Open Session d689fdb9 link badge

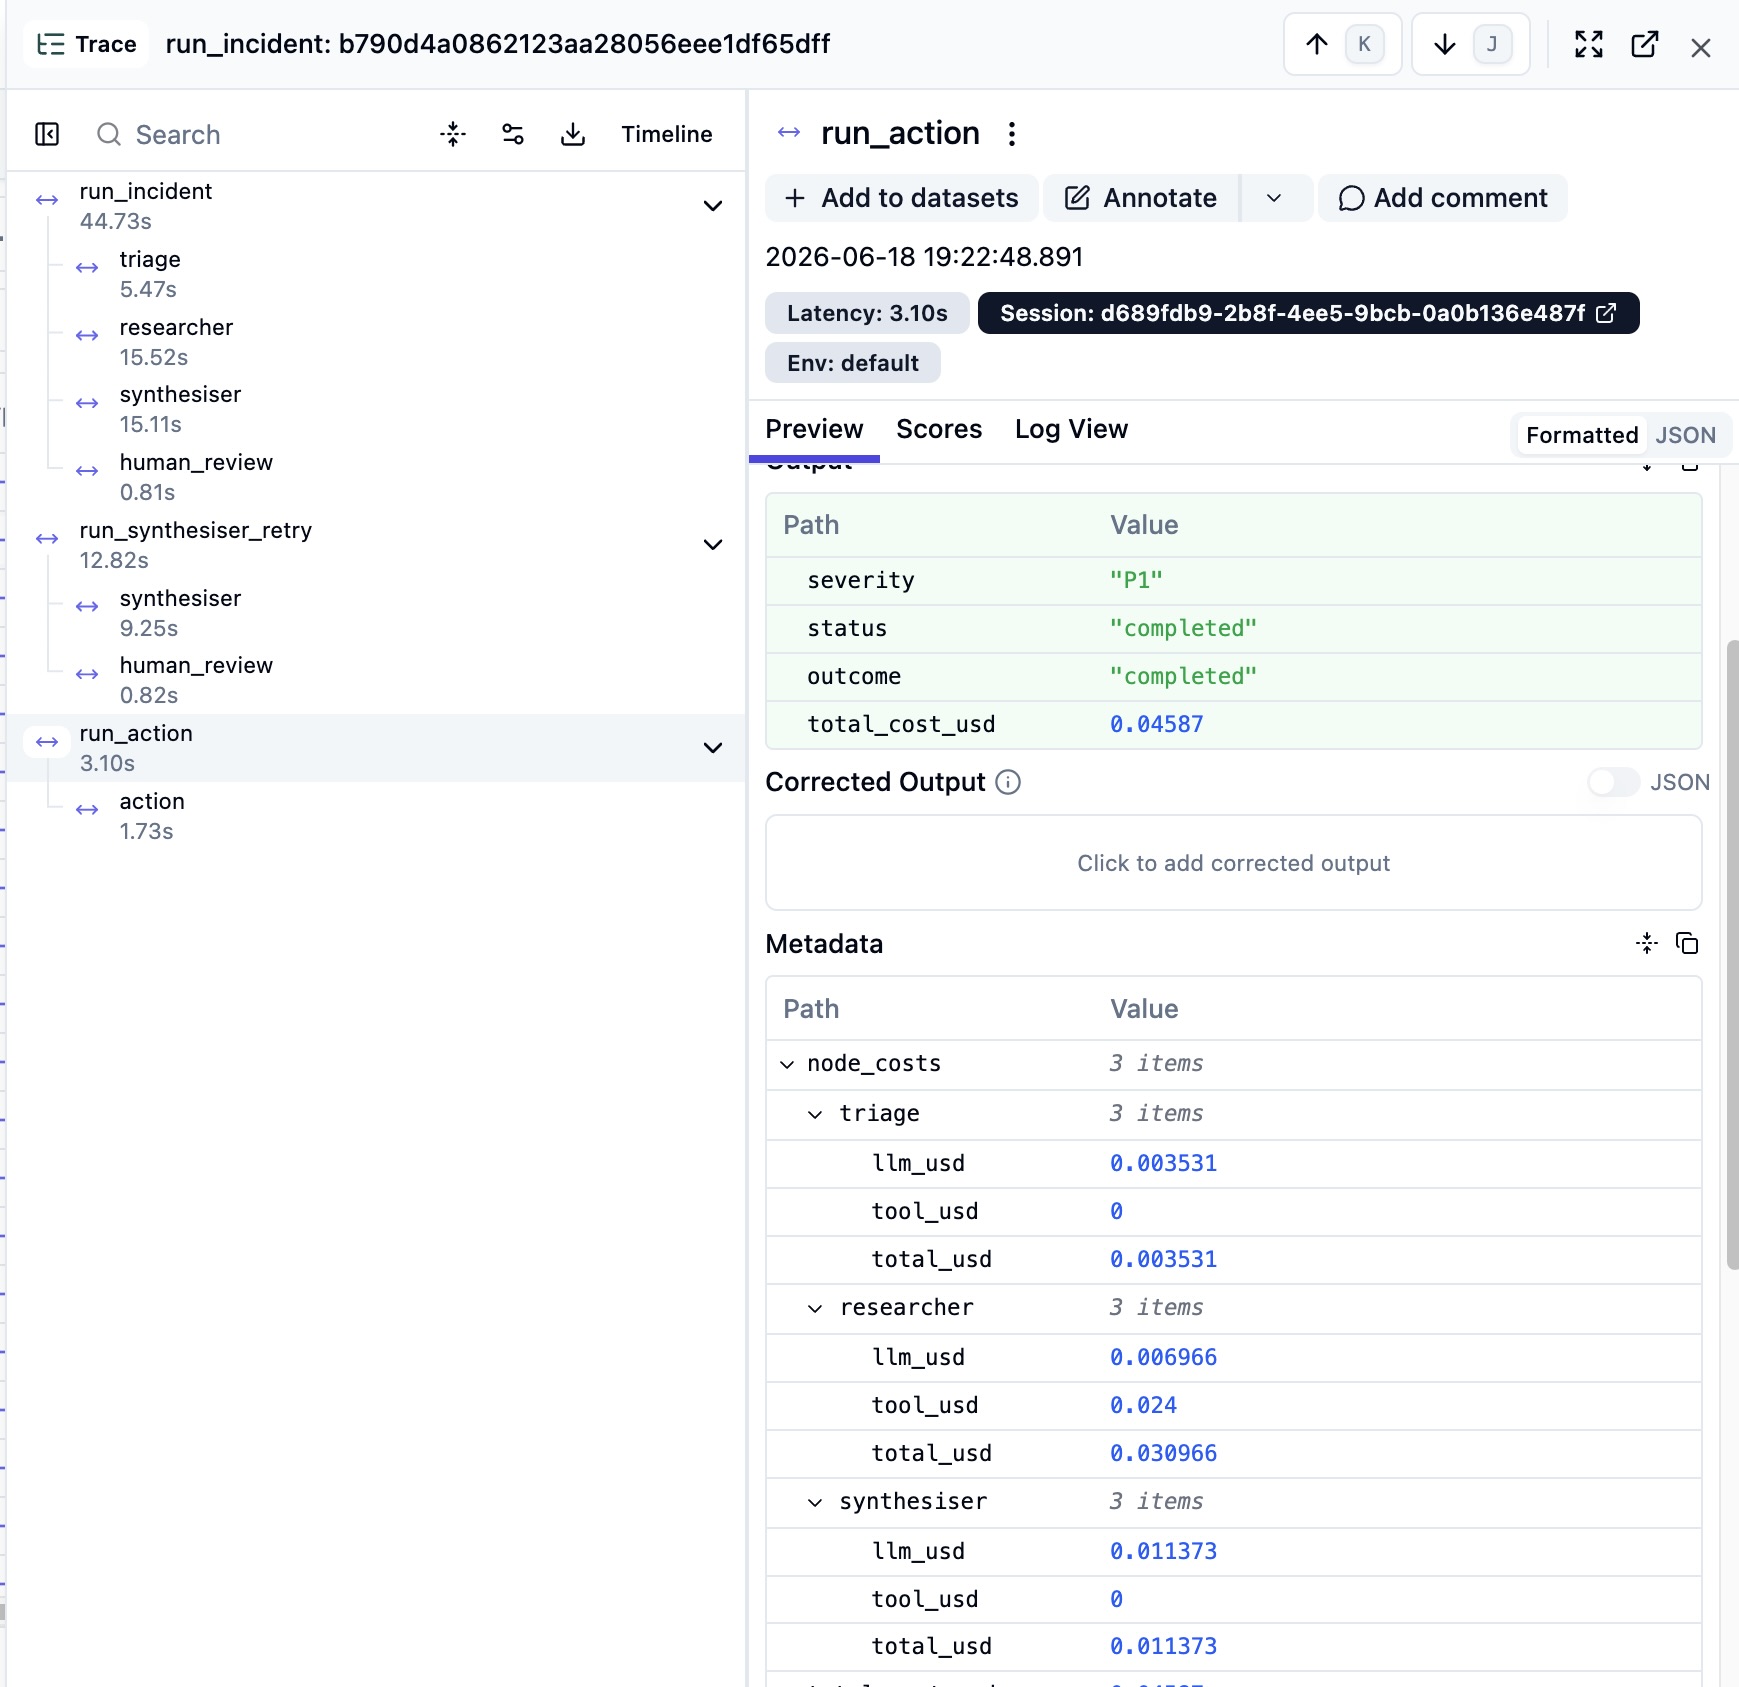coord(1308,313)
